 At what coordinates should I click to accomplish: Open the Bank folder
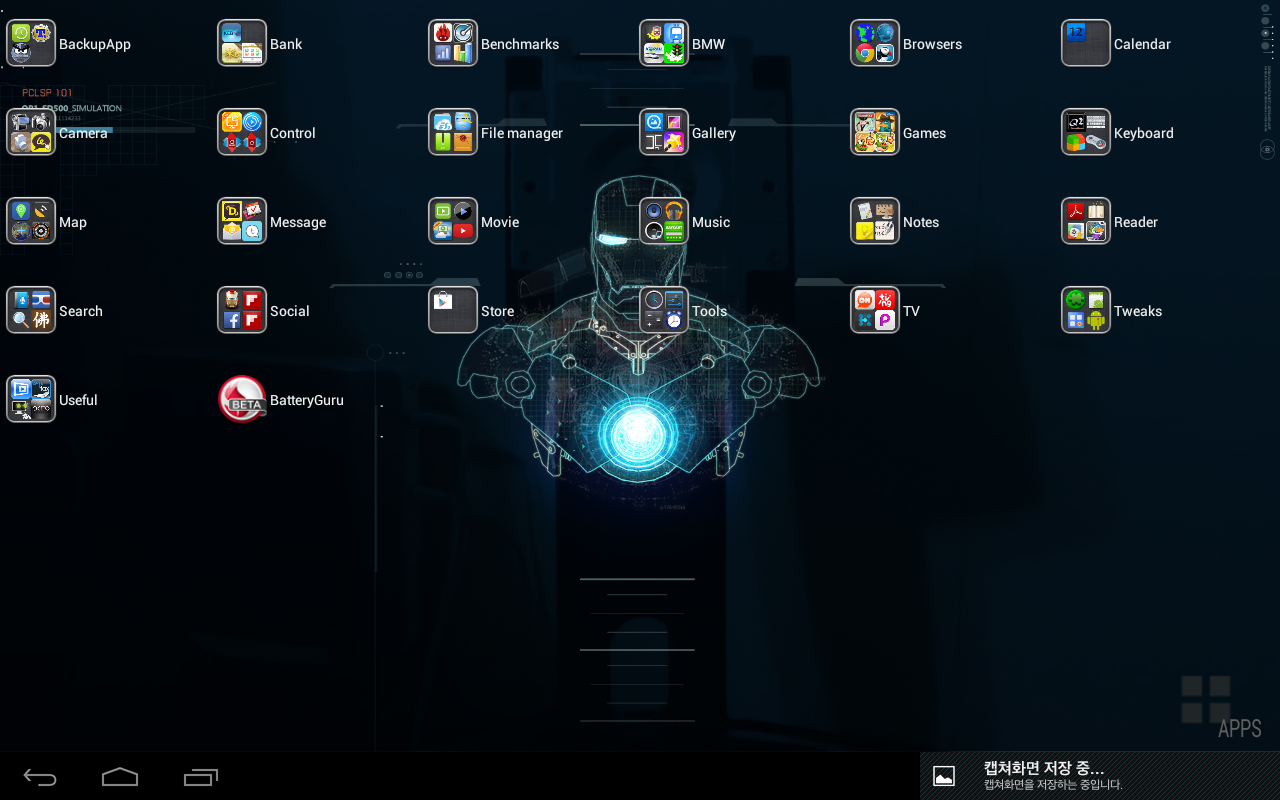[x=242, y=44]
